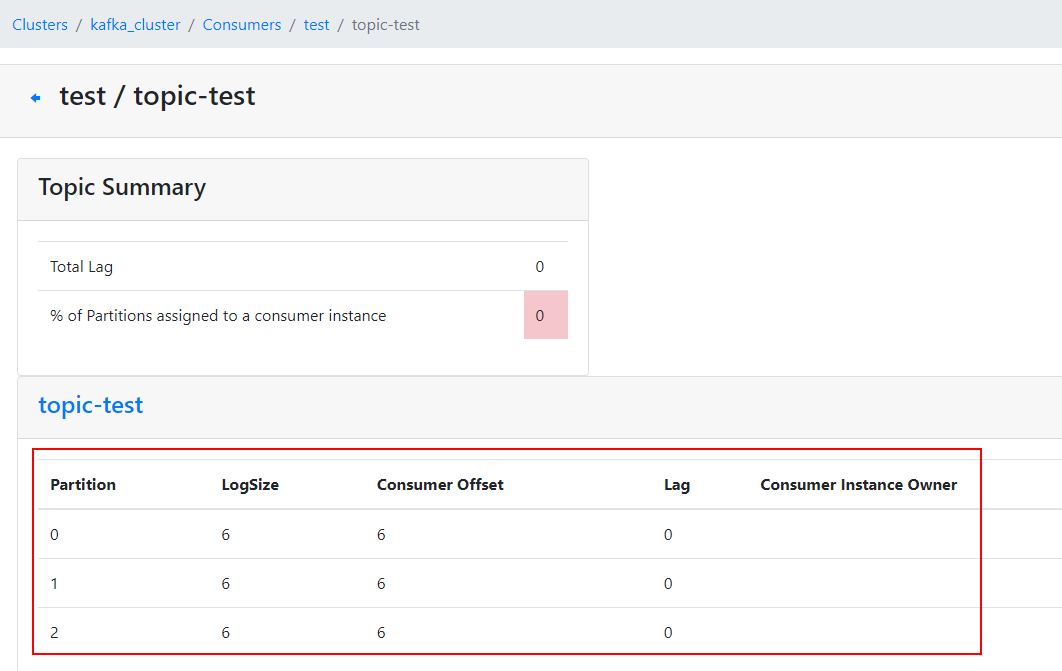
Task: Navigate to Consumers breadcrumb link
Action: tap(242, 25)
